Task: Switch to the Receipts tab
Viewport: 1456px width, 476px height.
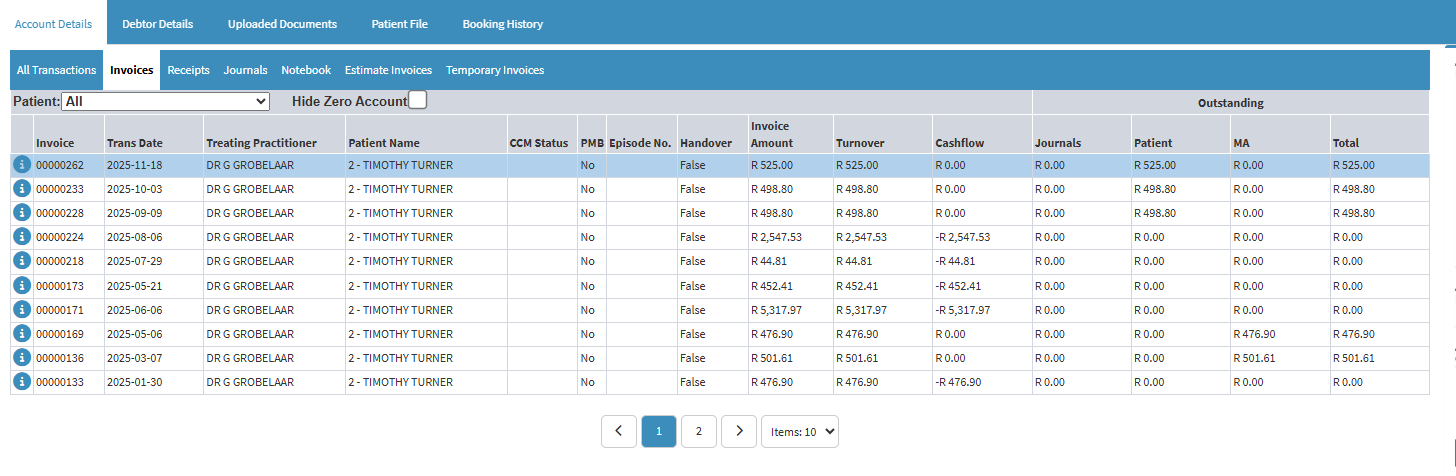Action: point(188,70)
